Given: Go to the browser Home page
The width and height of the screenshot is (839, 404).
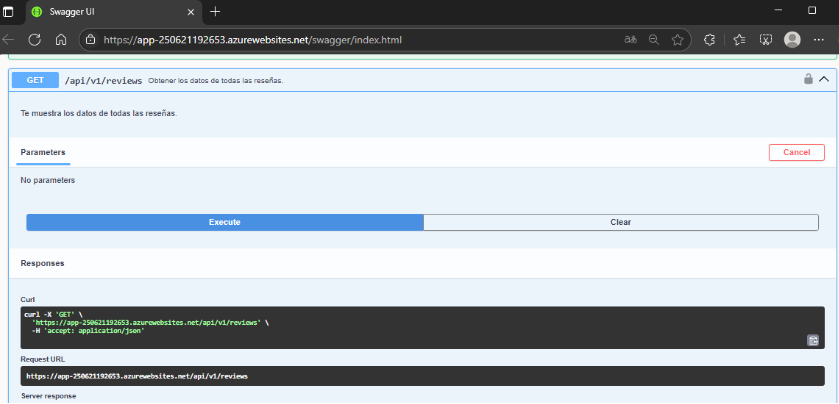Looking at the screenshot, I should (x=61, y=40).
